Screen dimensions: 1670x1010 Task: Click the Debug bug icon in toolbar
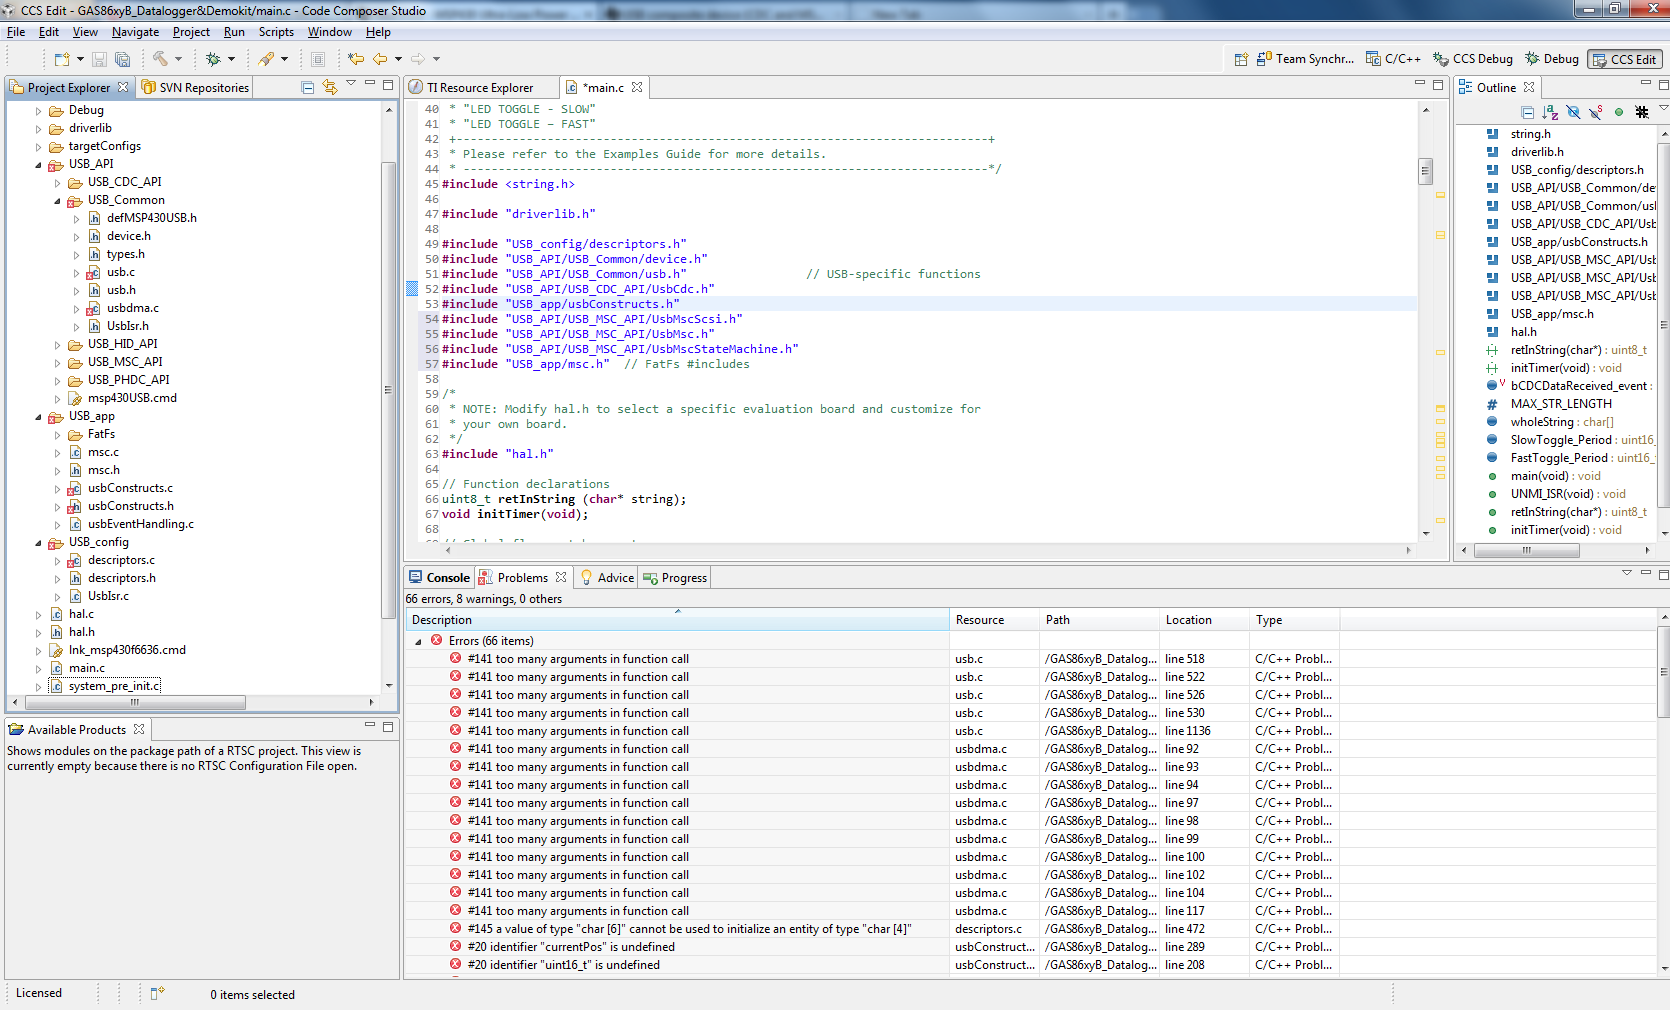(213, 59)
